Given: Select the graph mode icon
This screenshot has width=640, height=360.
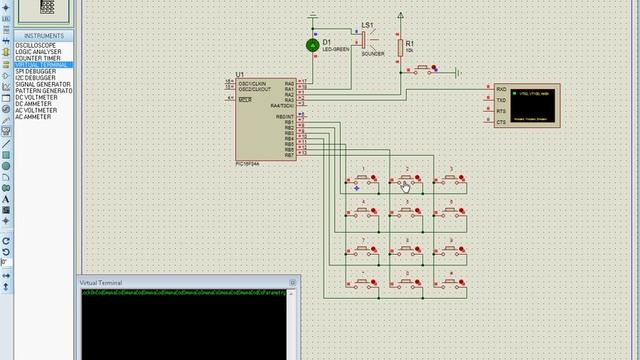Looking at the screenshot, I should pos(6,87).
